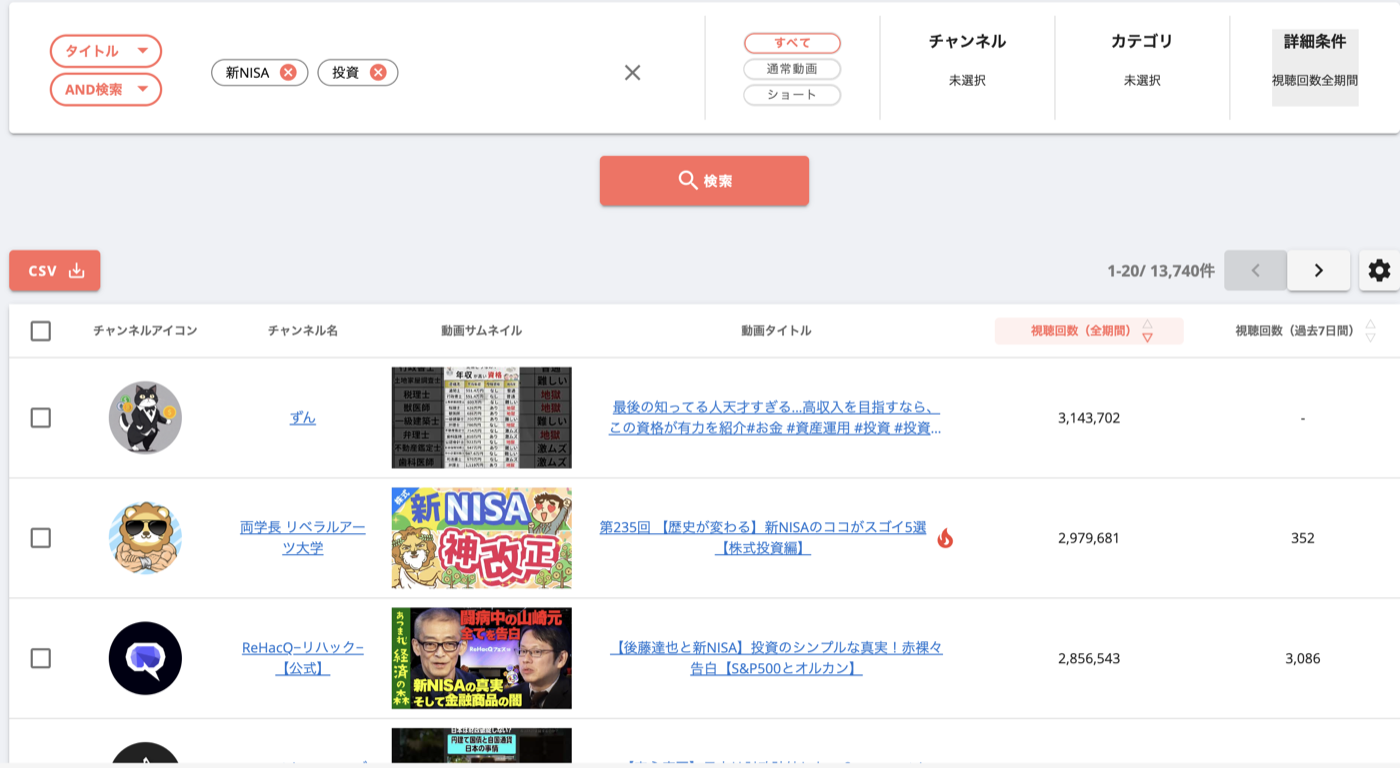This screenshot has height=768, width=1400.
Task: Check the 両学長 リベラルアーツ大学 row checkbox
Action: click(x=41, y=538)
